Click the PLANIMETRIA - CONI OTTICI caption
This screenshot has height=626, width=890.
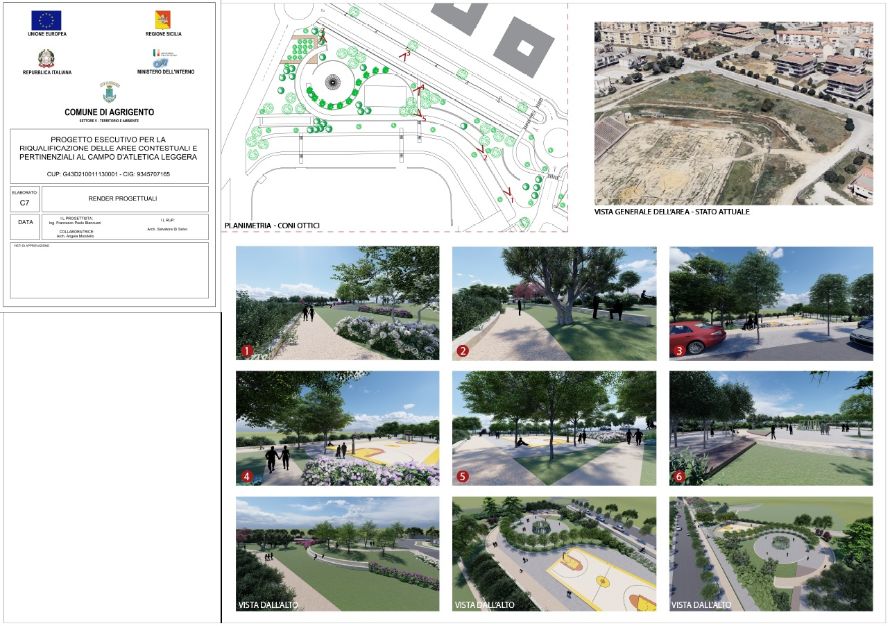(272, 225)
